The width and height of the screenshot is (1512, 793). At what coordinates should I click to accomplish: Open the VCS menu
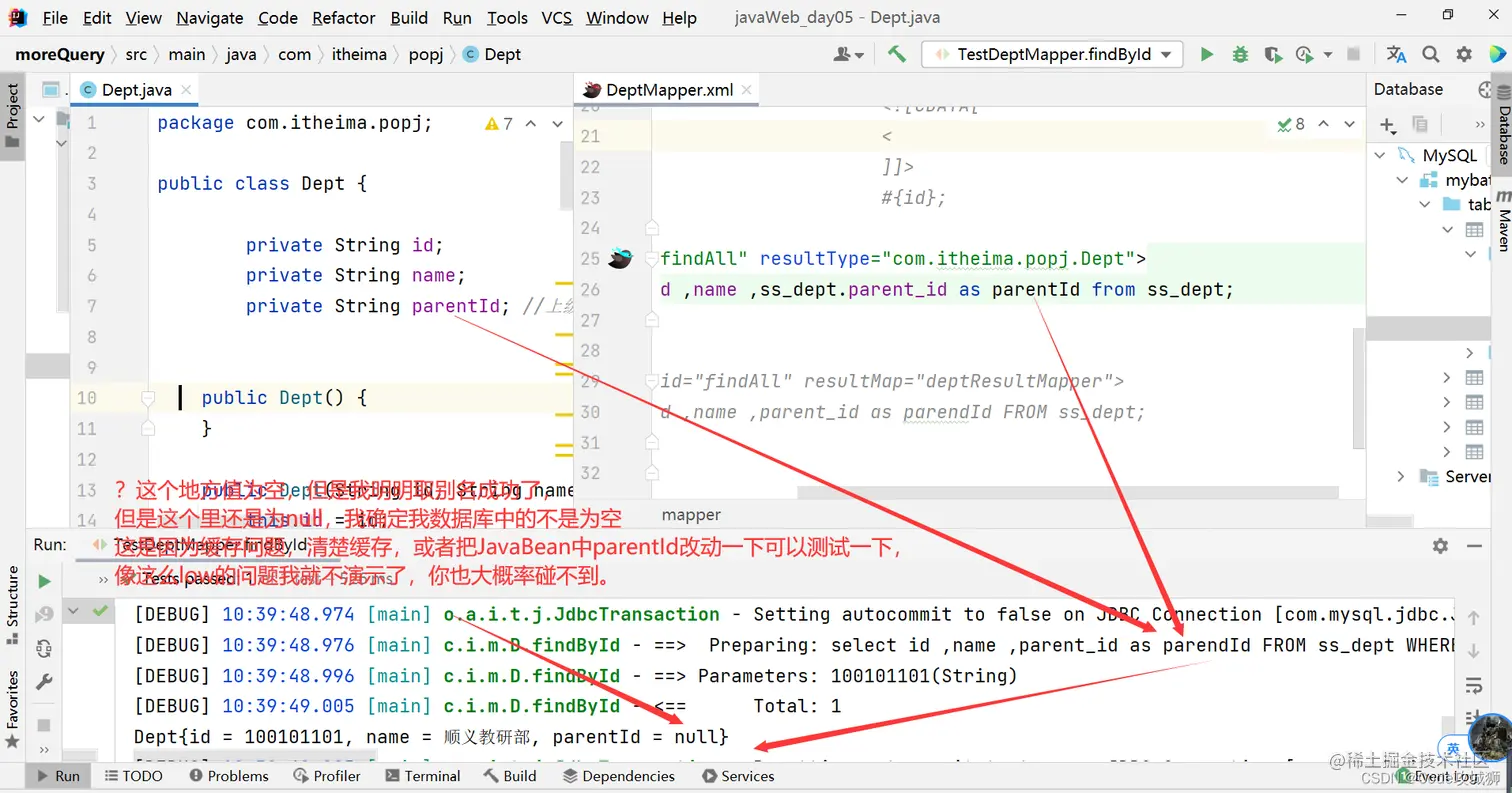click(557, 17)
